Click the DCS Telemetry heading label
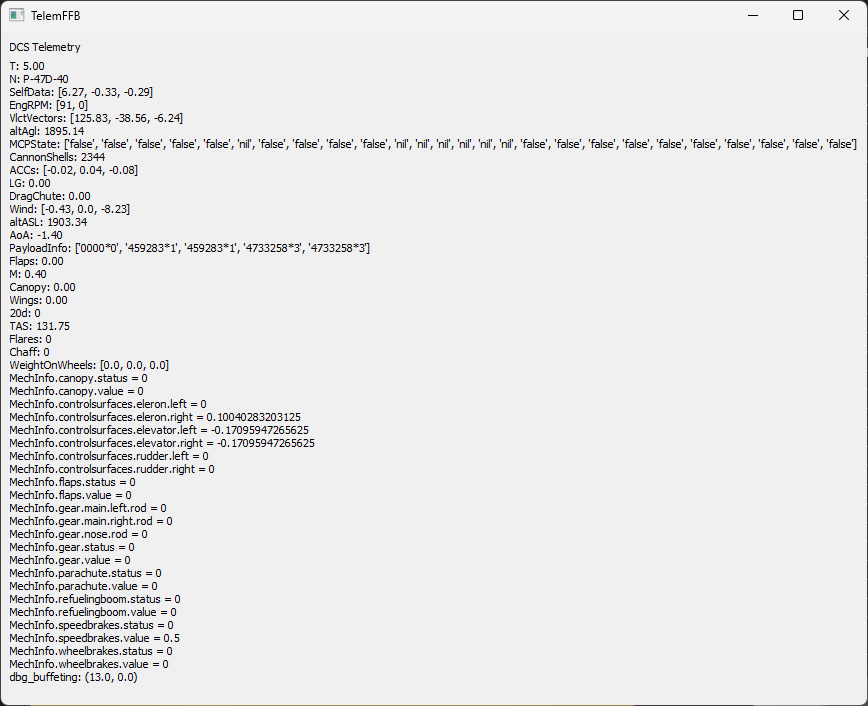Screen dimensions: 868x706 coord(45,47)
